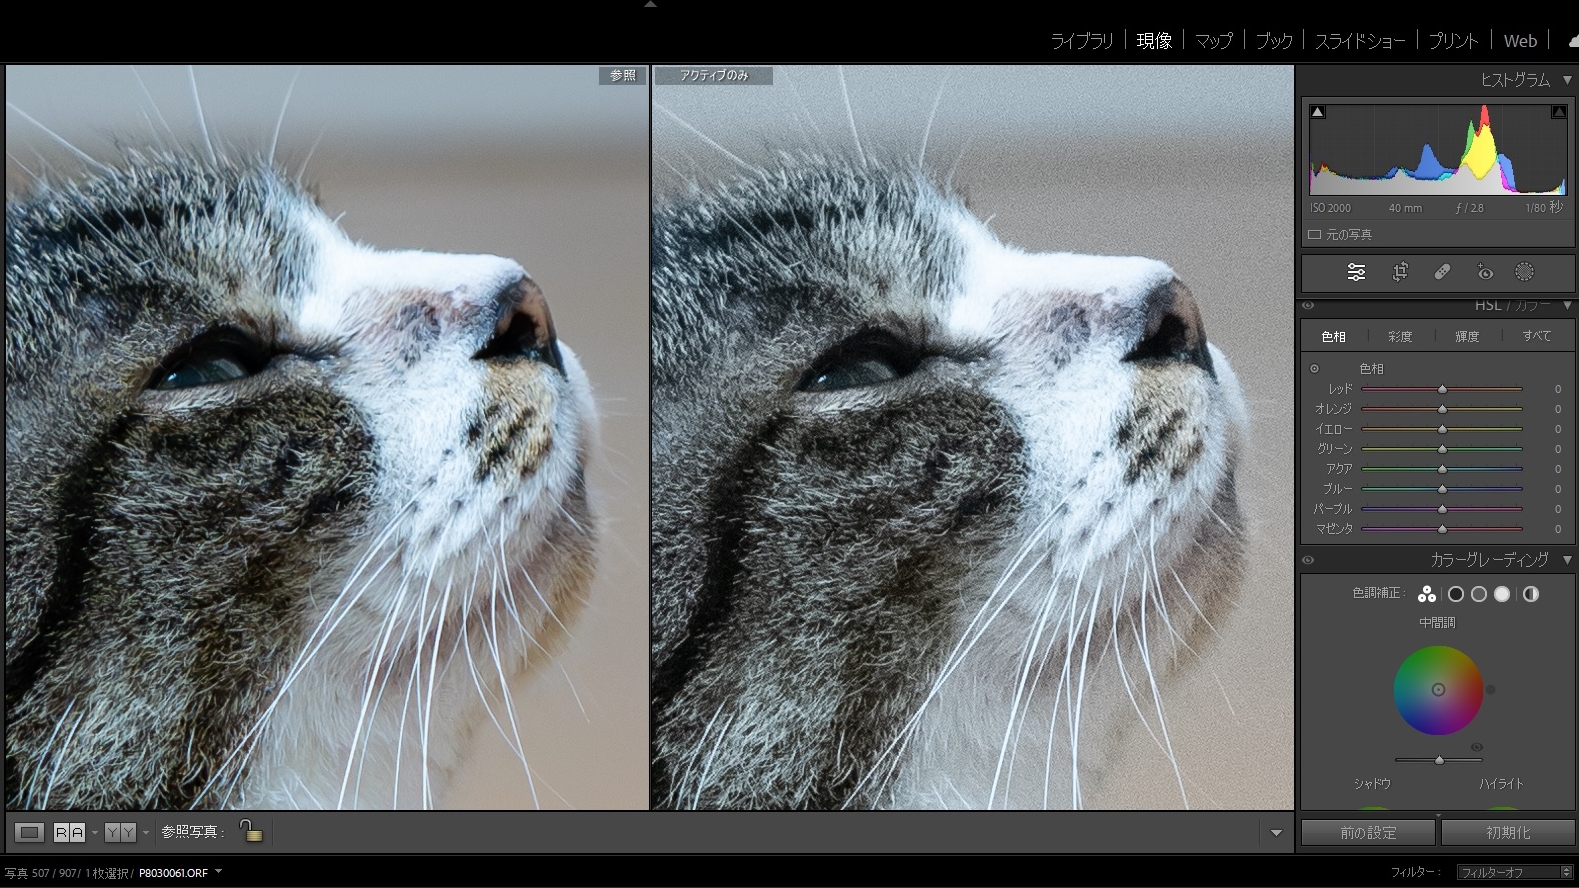Select the Crop overlay tool
Image resolution: width=1579 pixels, height=888 pixels.
coord(1400,272)
